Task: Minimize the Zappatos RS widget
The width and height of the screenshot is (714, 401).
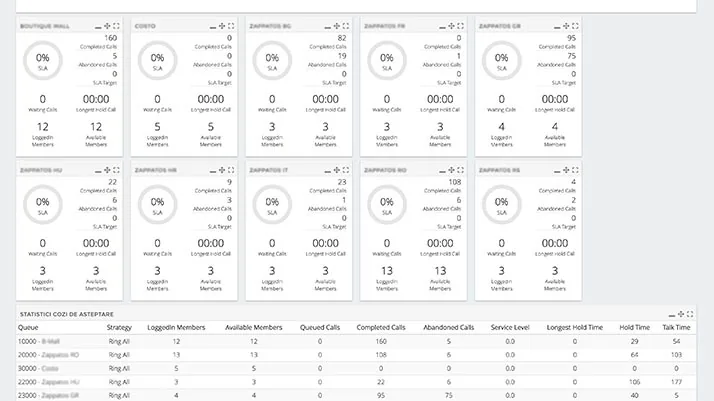Action: point(557,170)
